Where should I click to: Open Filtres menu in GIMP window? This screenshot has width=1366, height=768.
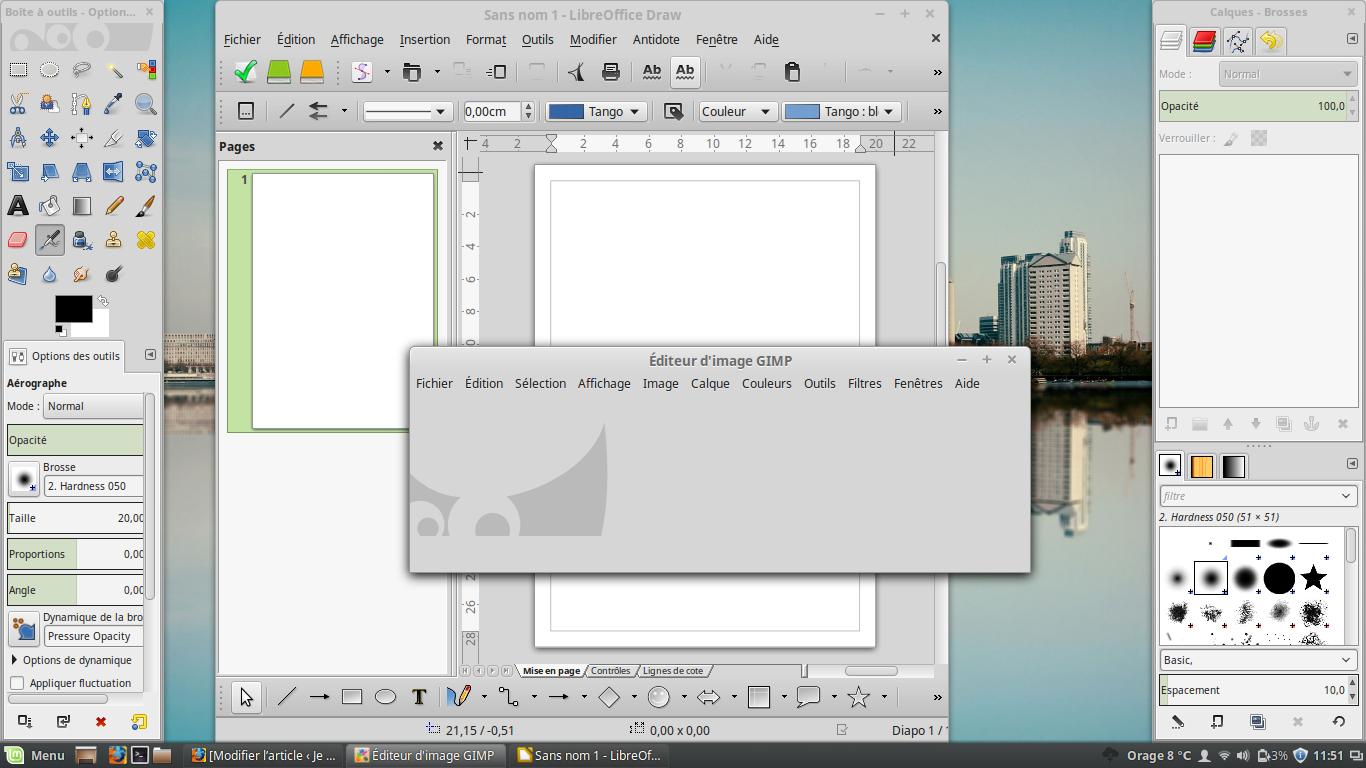865,383
